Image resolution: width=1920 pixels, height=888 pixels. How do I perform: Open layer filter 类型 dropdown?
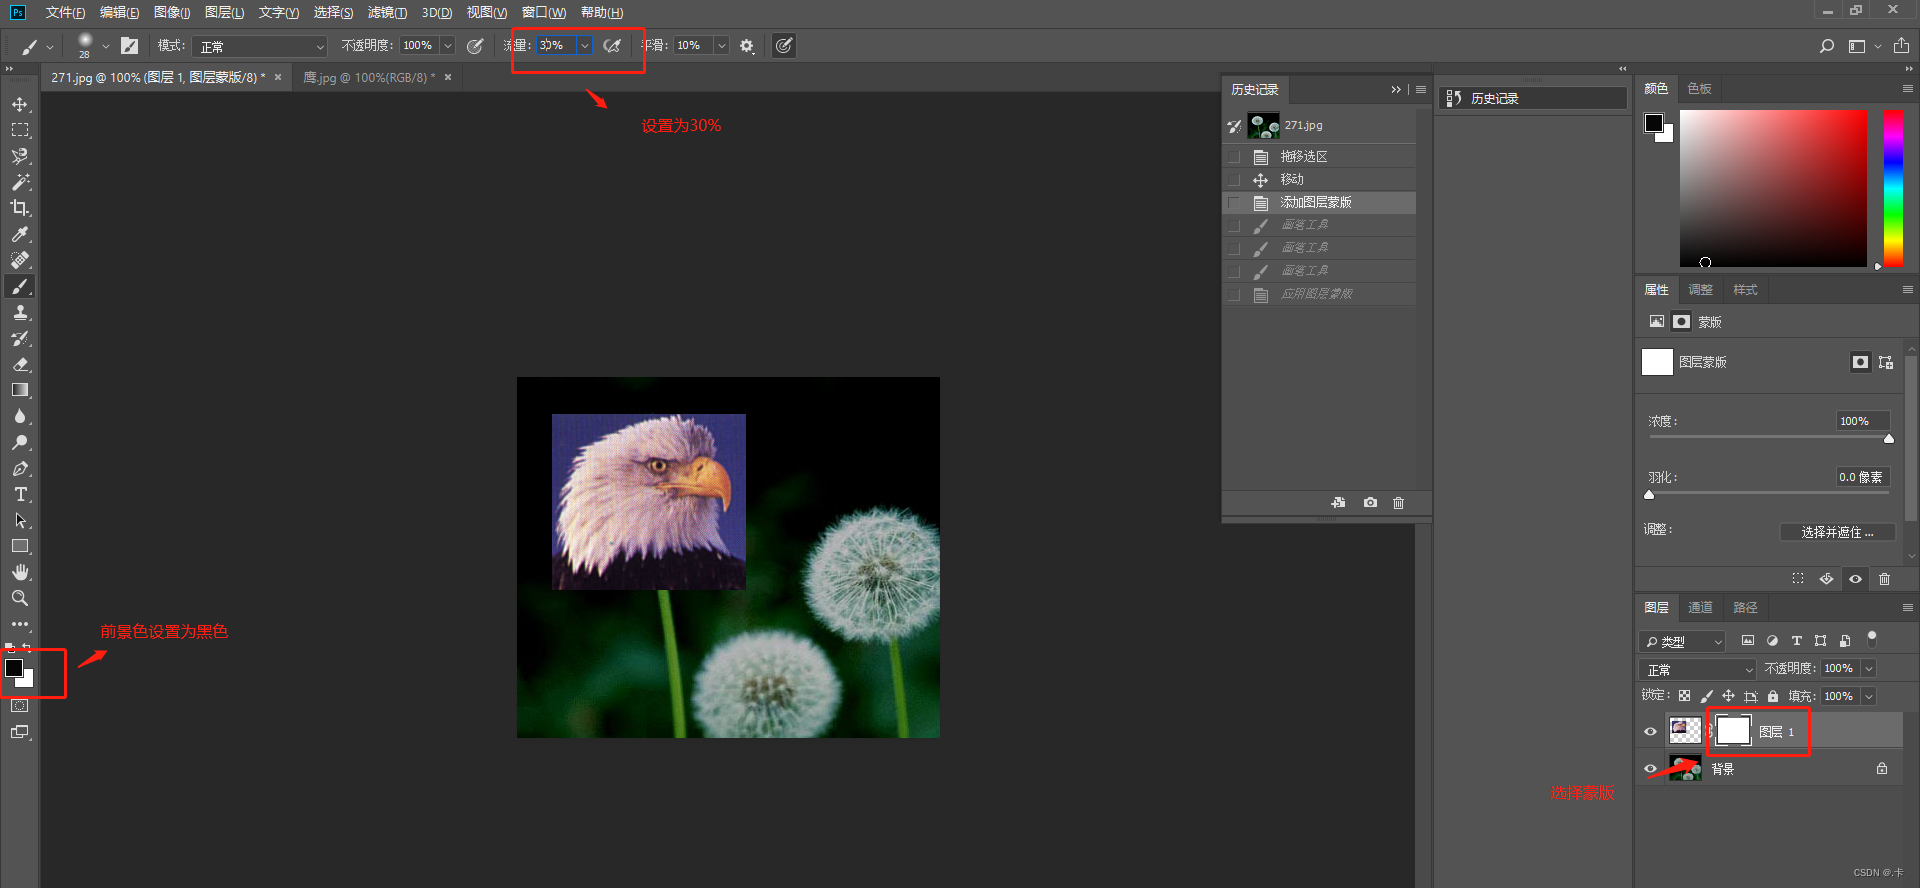(1683, 642)
